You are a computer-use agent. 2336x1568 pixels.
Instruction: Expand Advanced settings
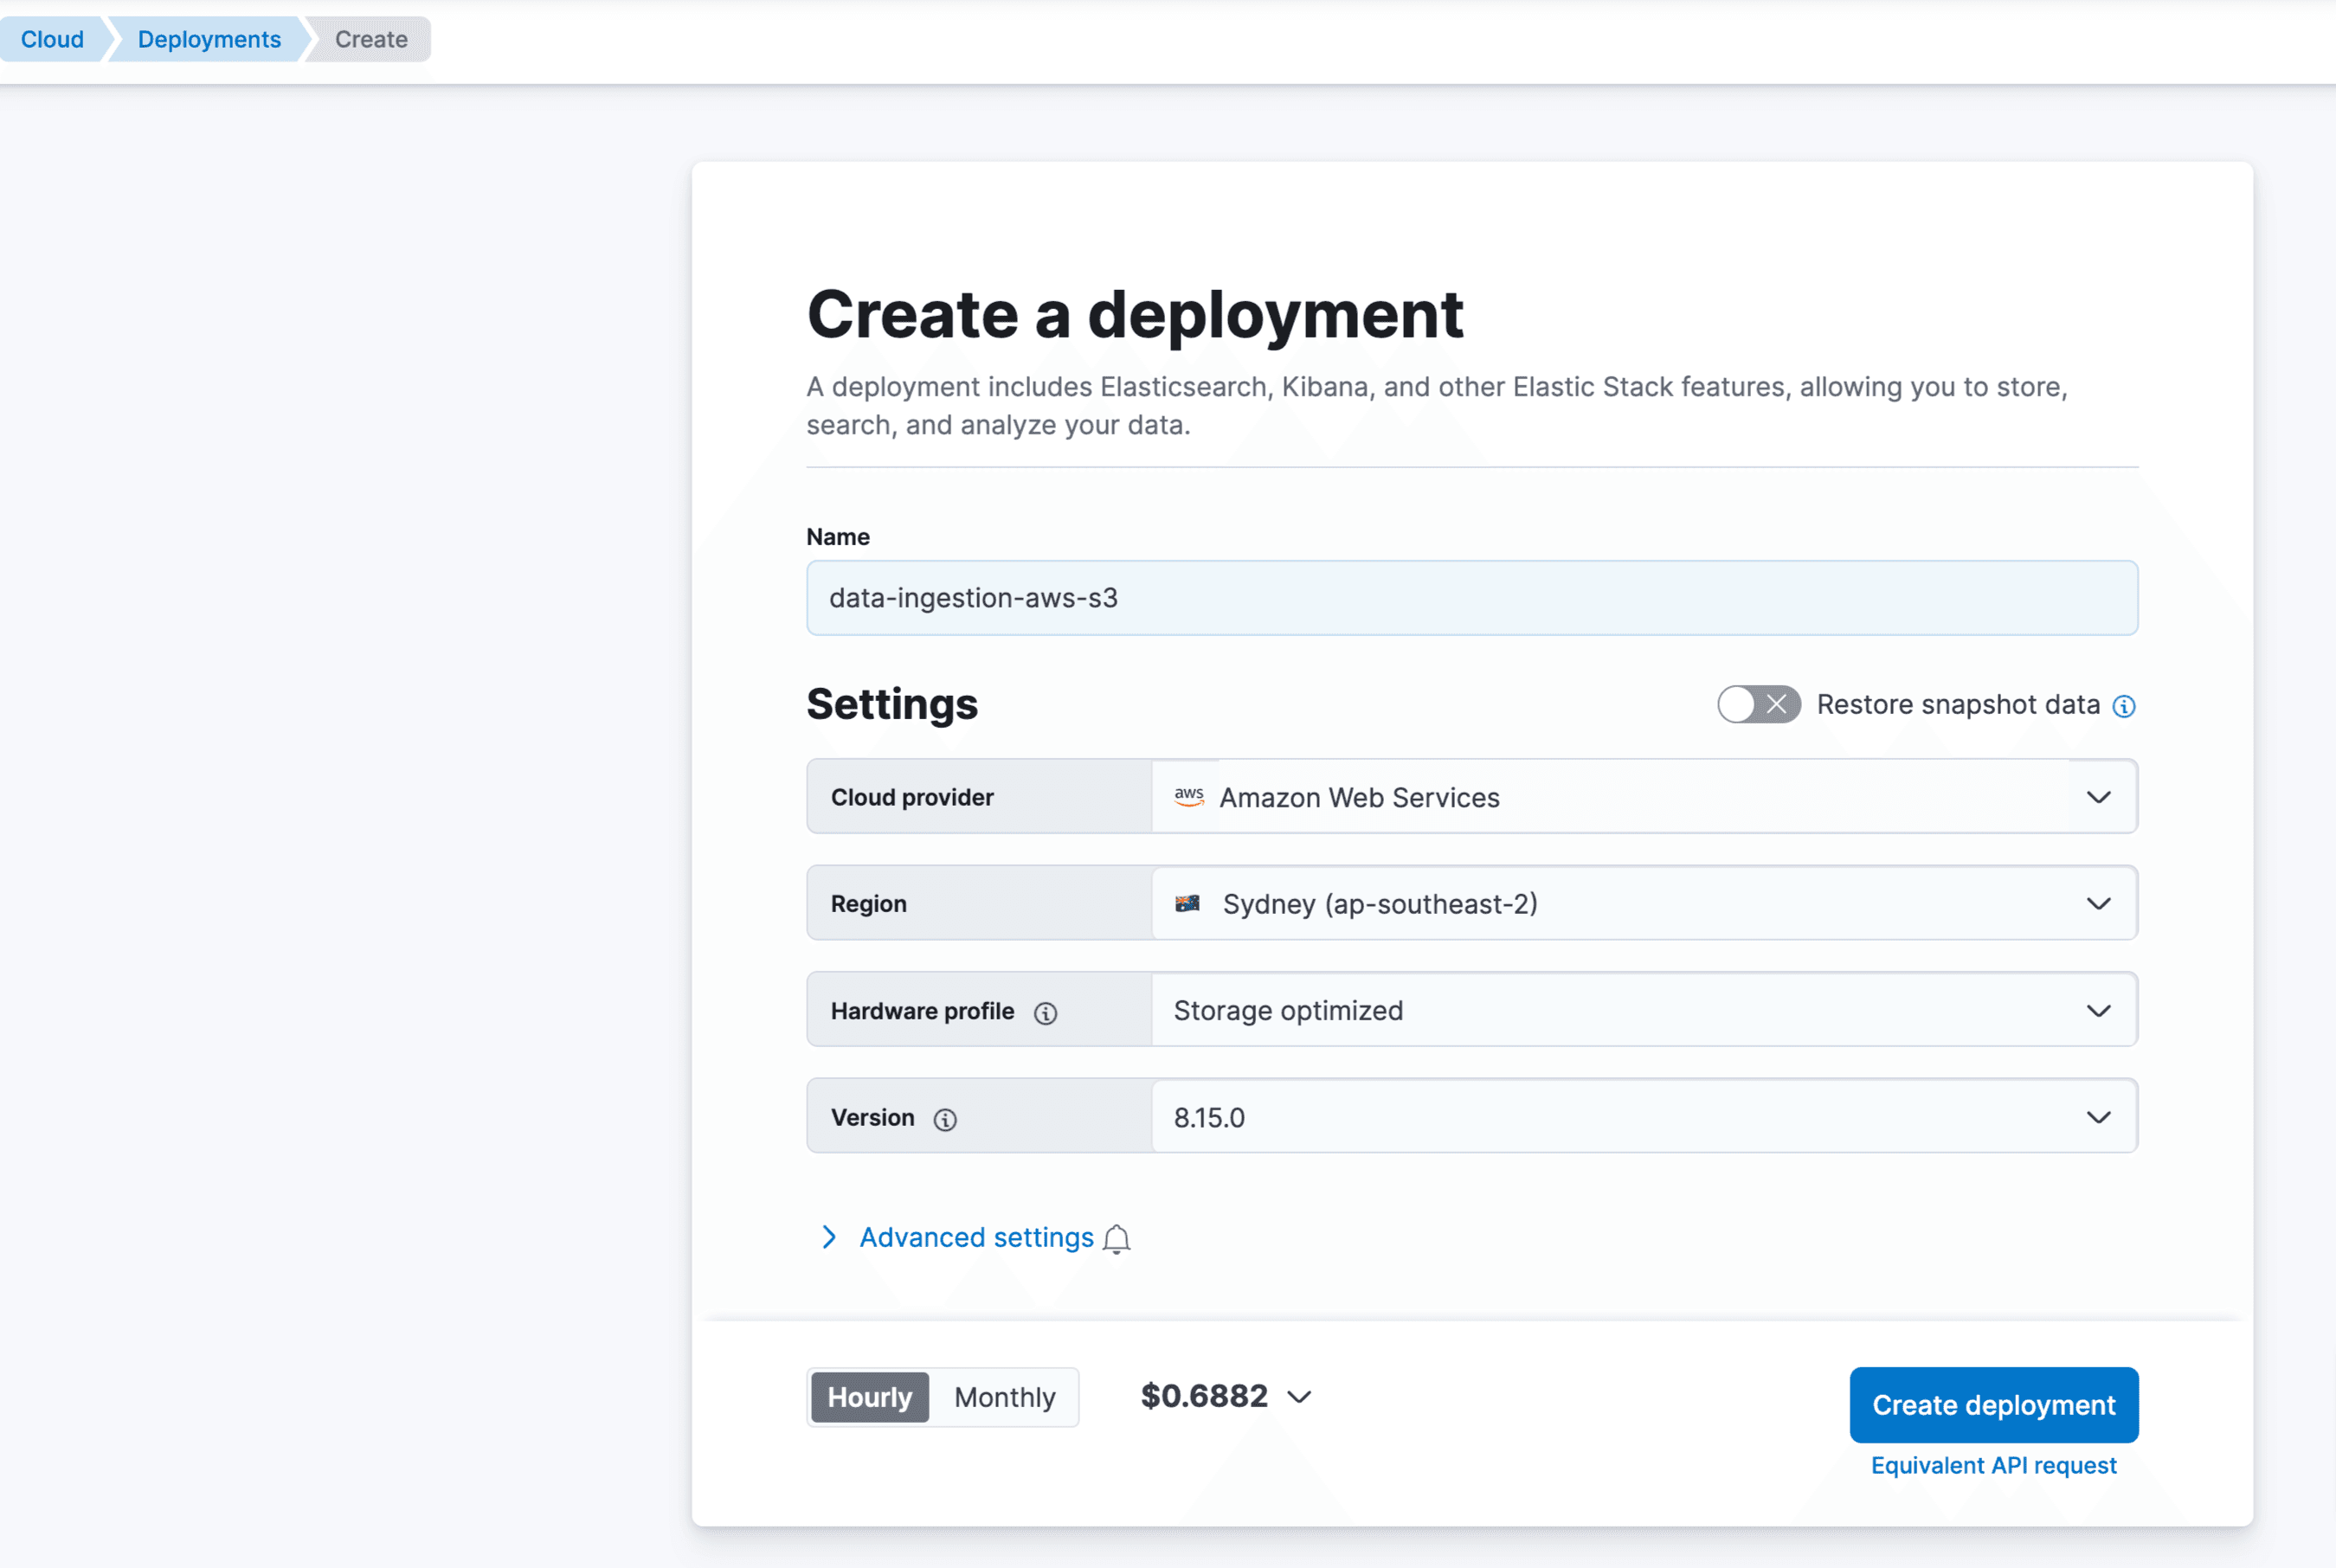[975, 1237]
